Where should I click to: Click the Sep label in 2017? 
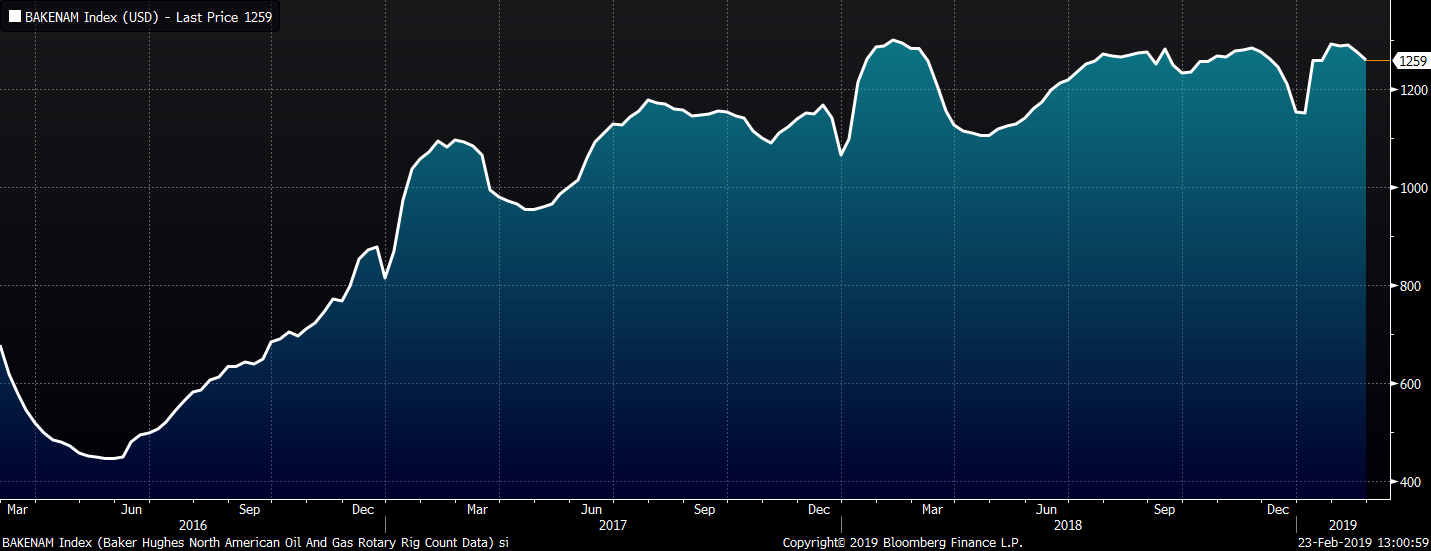705,509
